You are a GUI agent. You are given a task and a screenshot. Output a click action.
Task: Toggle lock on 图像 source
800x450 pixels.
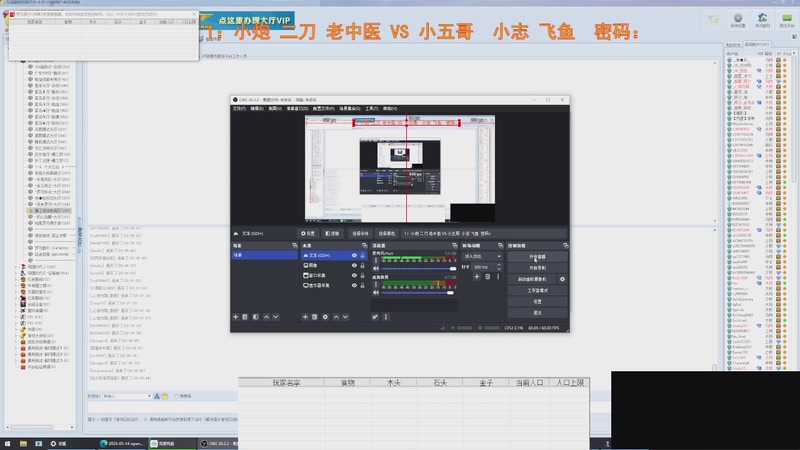[363, 265]
